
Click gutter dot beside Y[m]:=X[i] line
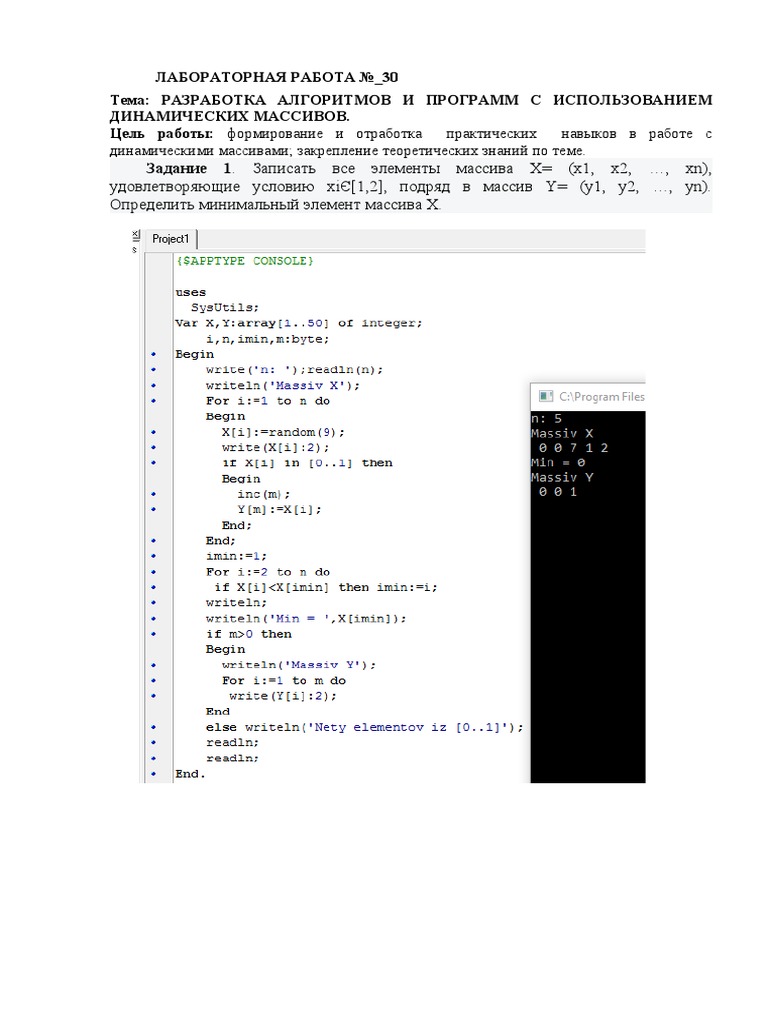(154, 509)
